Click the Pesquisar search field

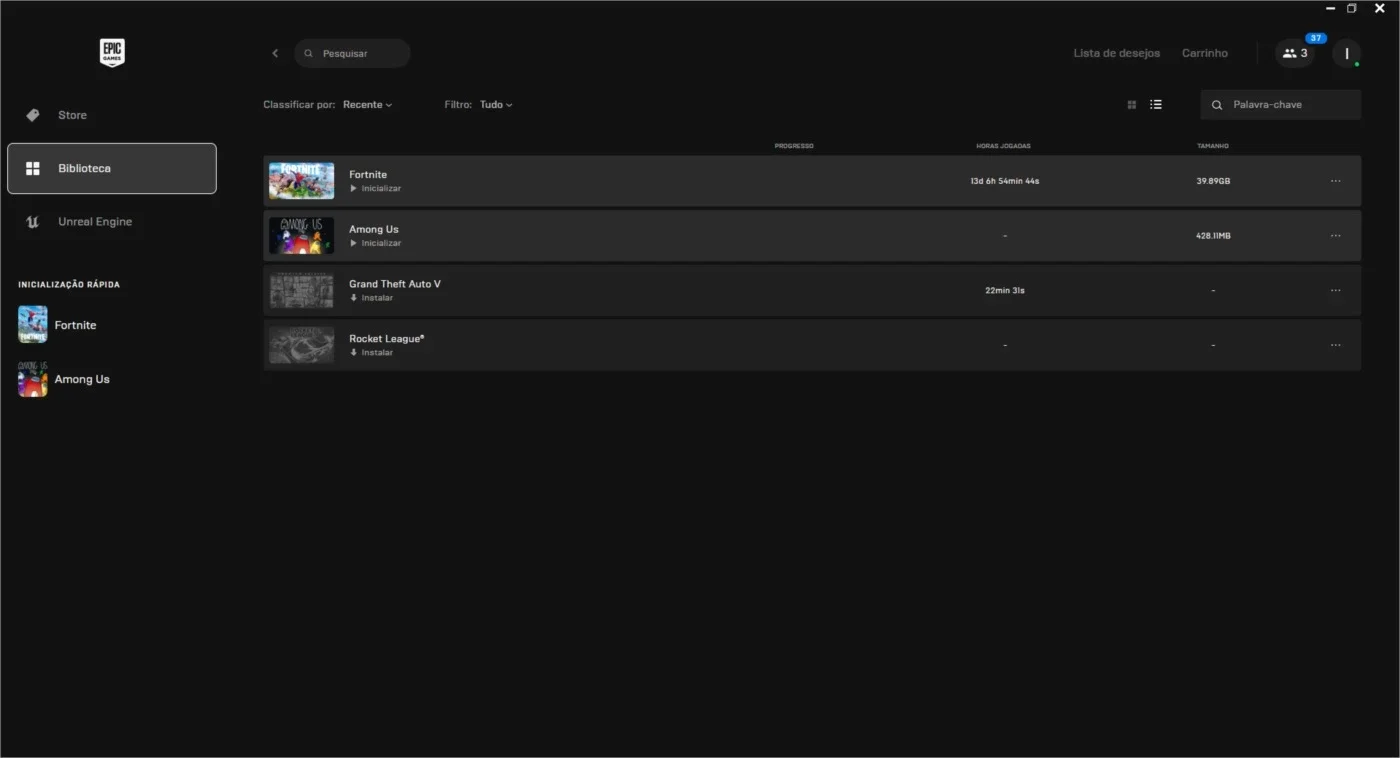pos(352,53)
